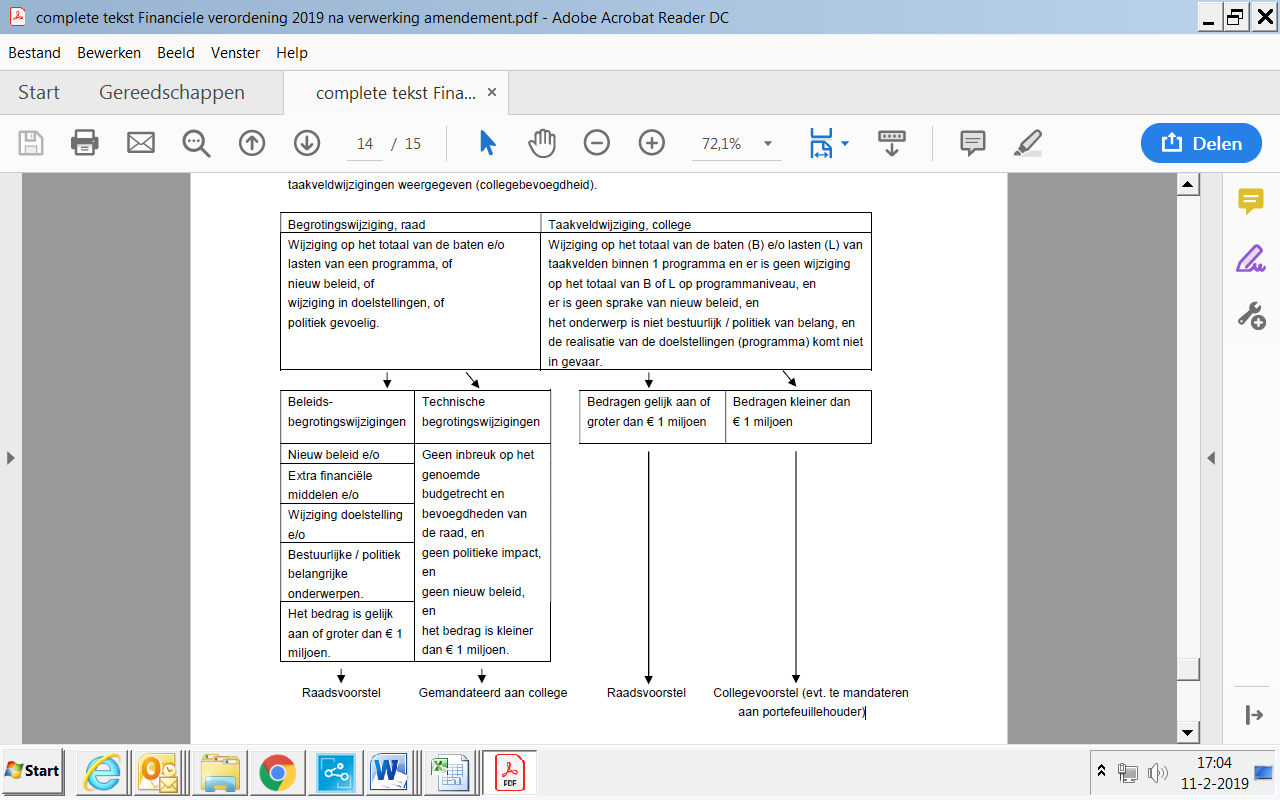Go to next page arrow
Viewport: 1280px width, 800px height.
pos(307,143)
